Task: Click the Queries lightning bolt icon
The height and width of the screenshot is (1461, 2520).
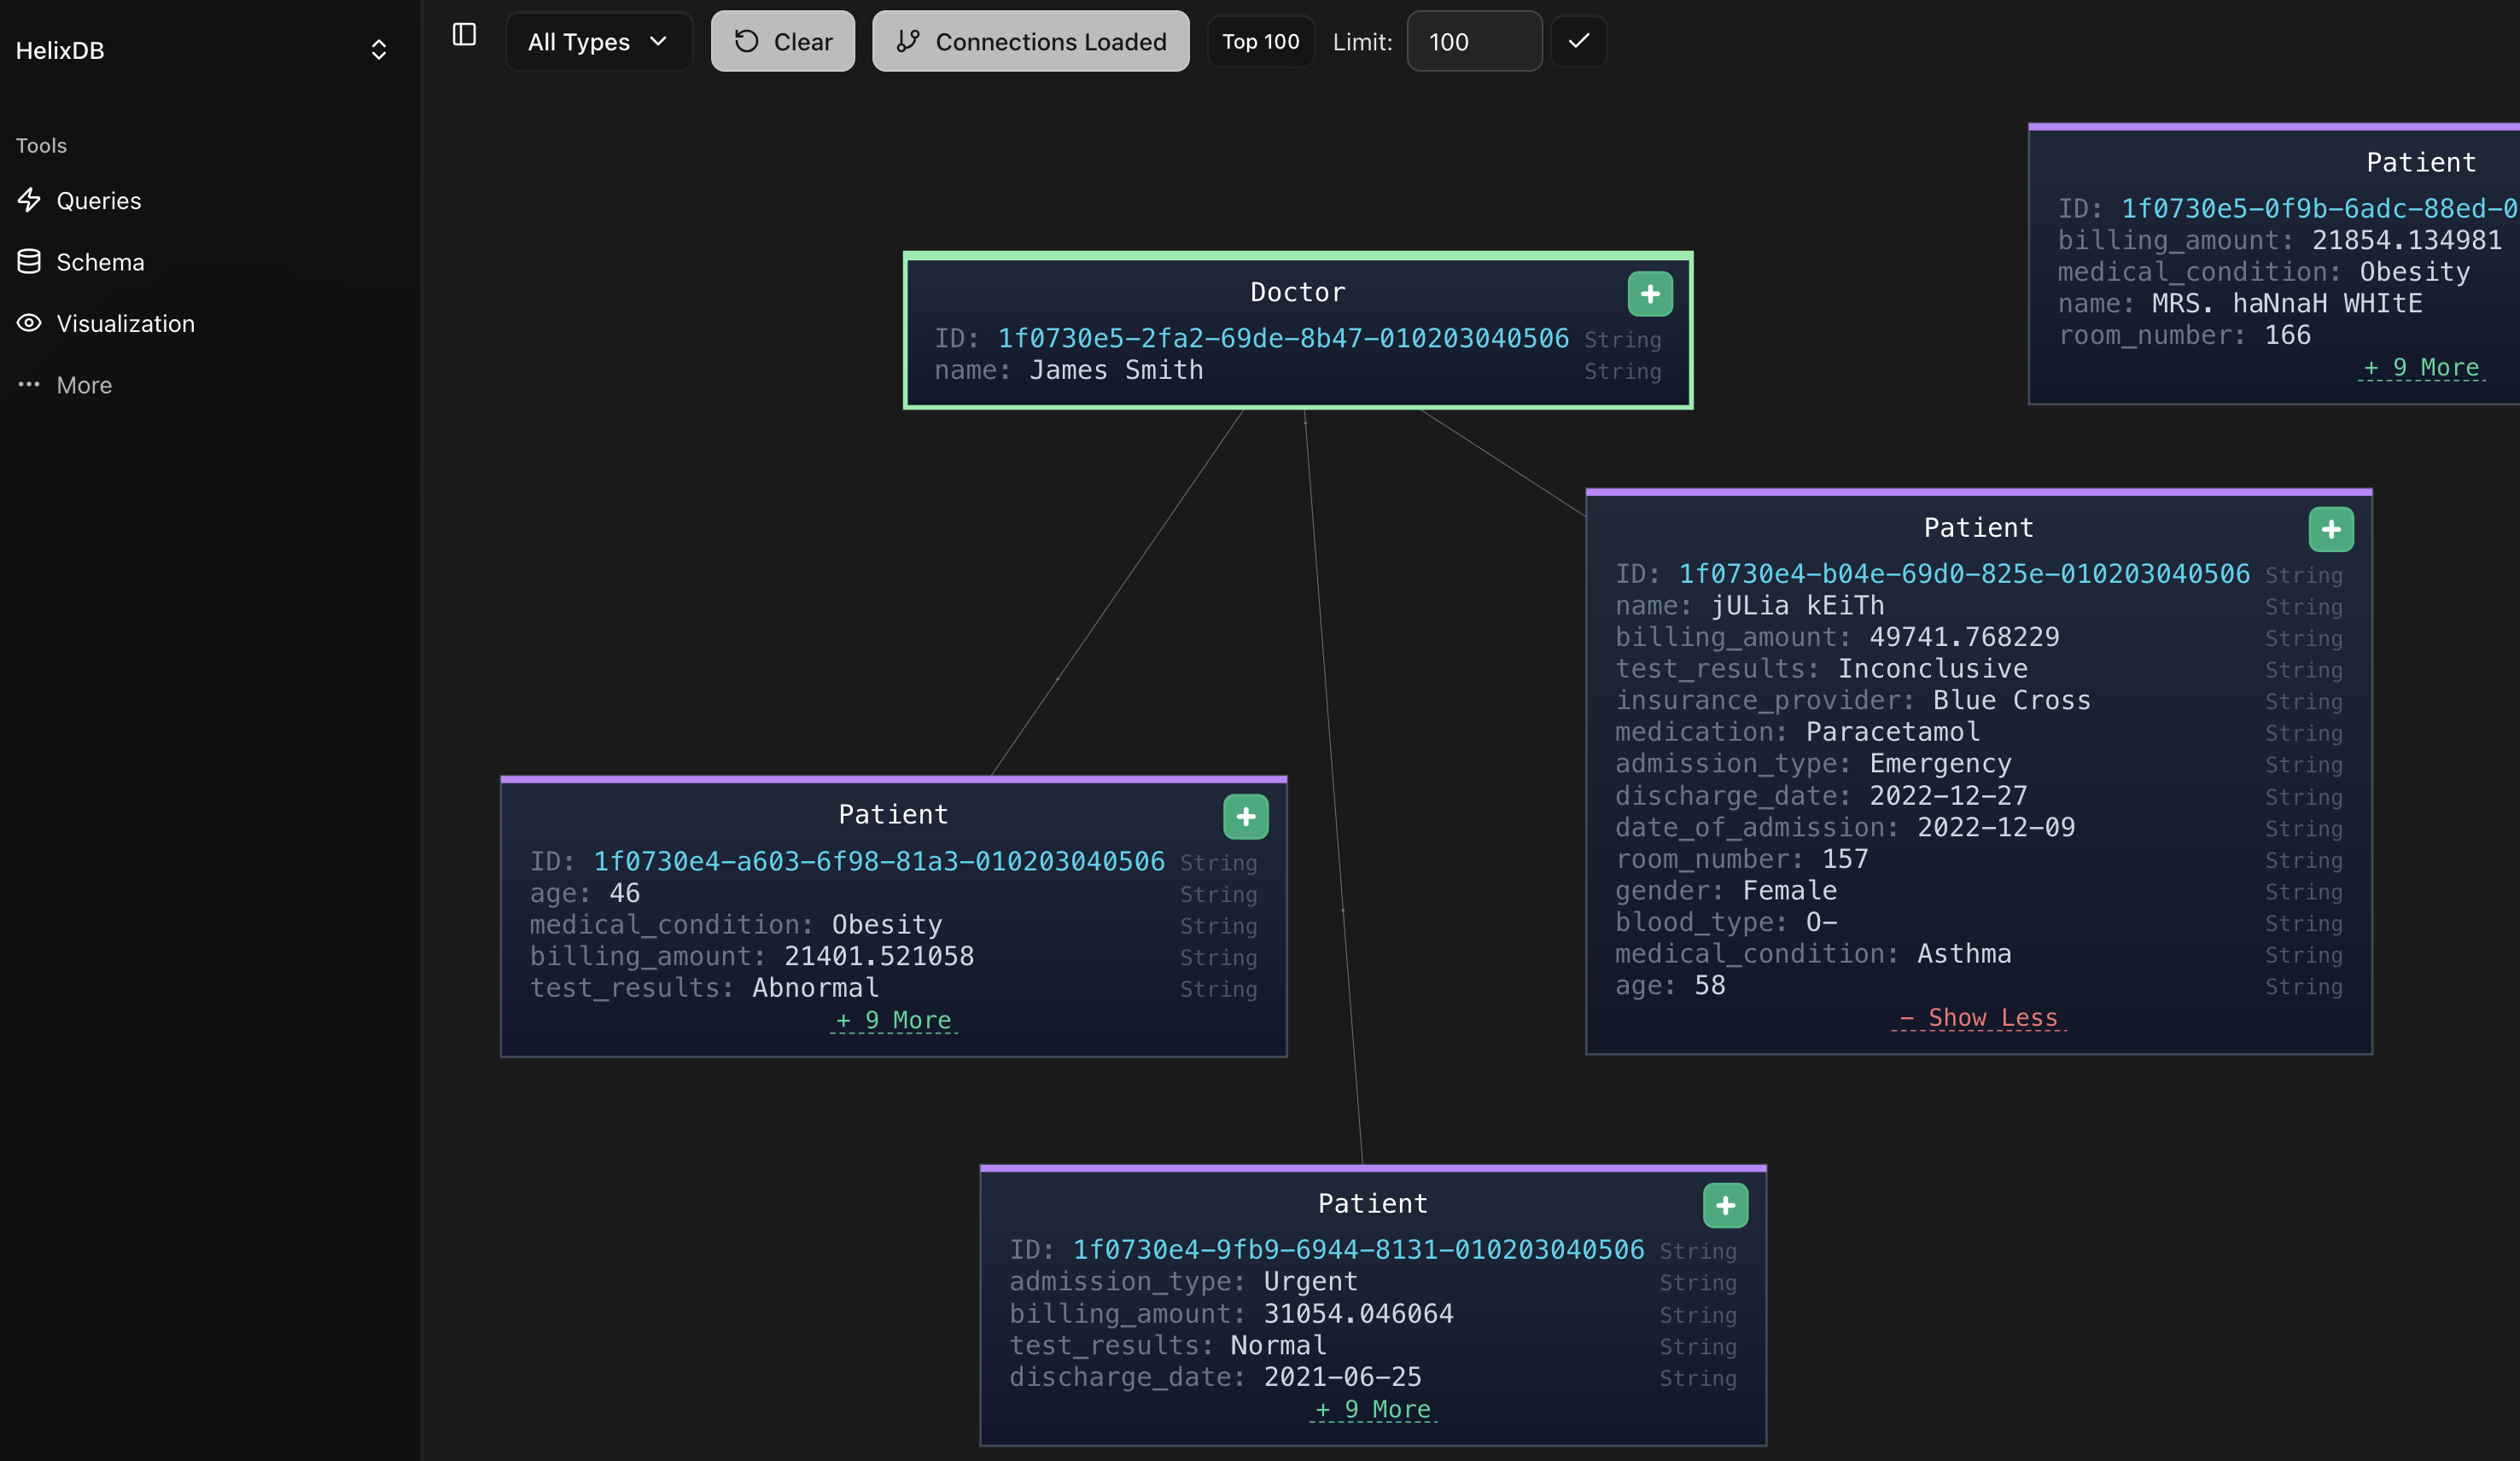Action: (x=29, y=200)
